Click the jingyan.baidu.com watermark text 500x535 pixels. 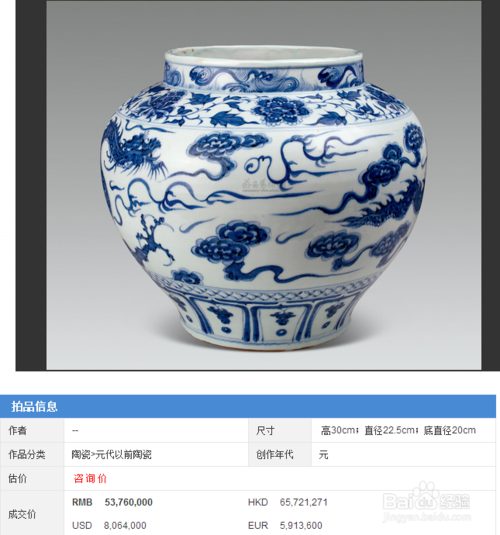coord(427,517)
